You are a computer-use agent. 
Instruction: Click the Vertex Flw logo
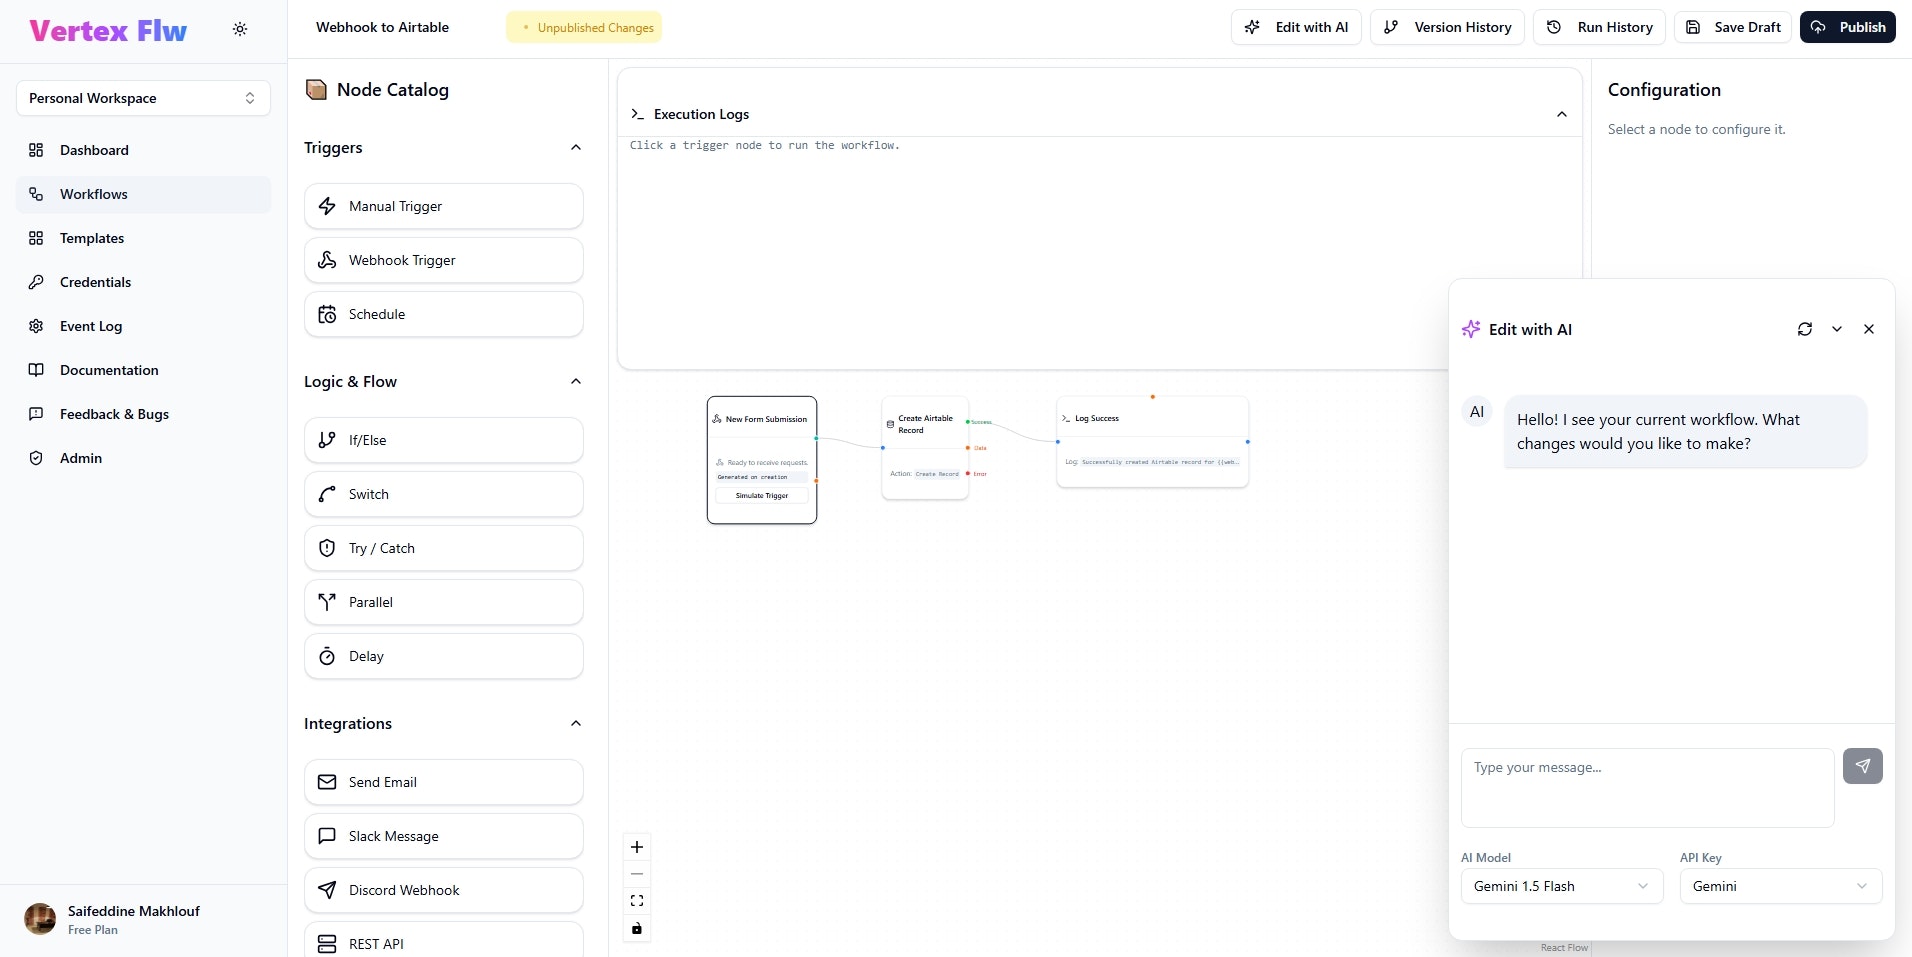(108, 31)
